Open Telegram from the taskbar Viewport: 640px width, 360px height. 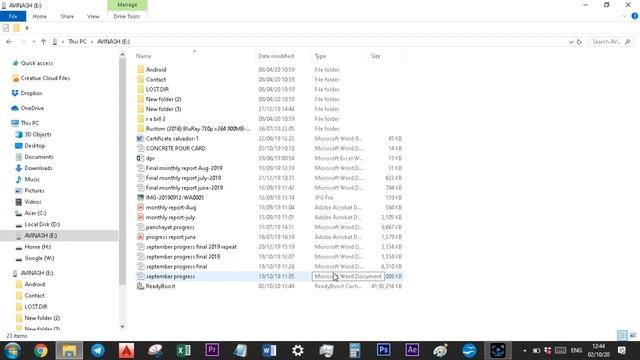(98, 351)
